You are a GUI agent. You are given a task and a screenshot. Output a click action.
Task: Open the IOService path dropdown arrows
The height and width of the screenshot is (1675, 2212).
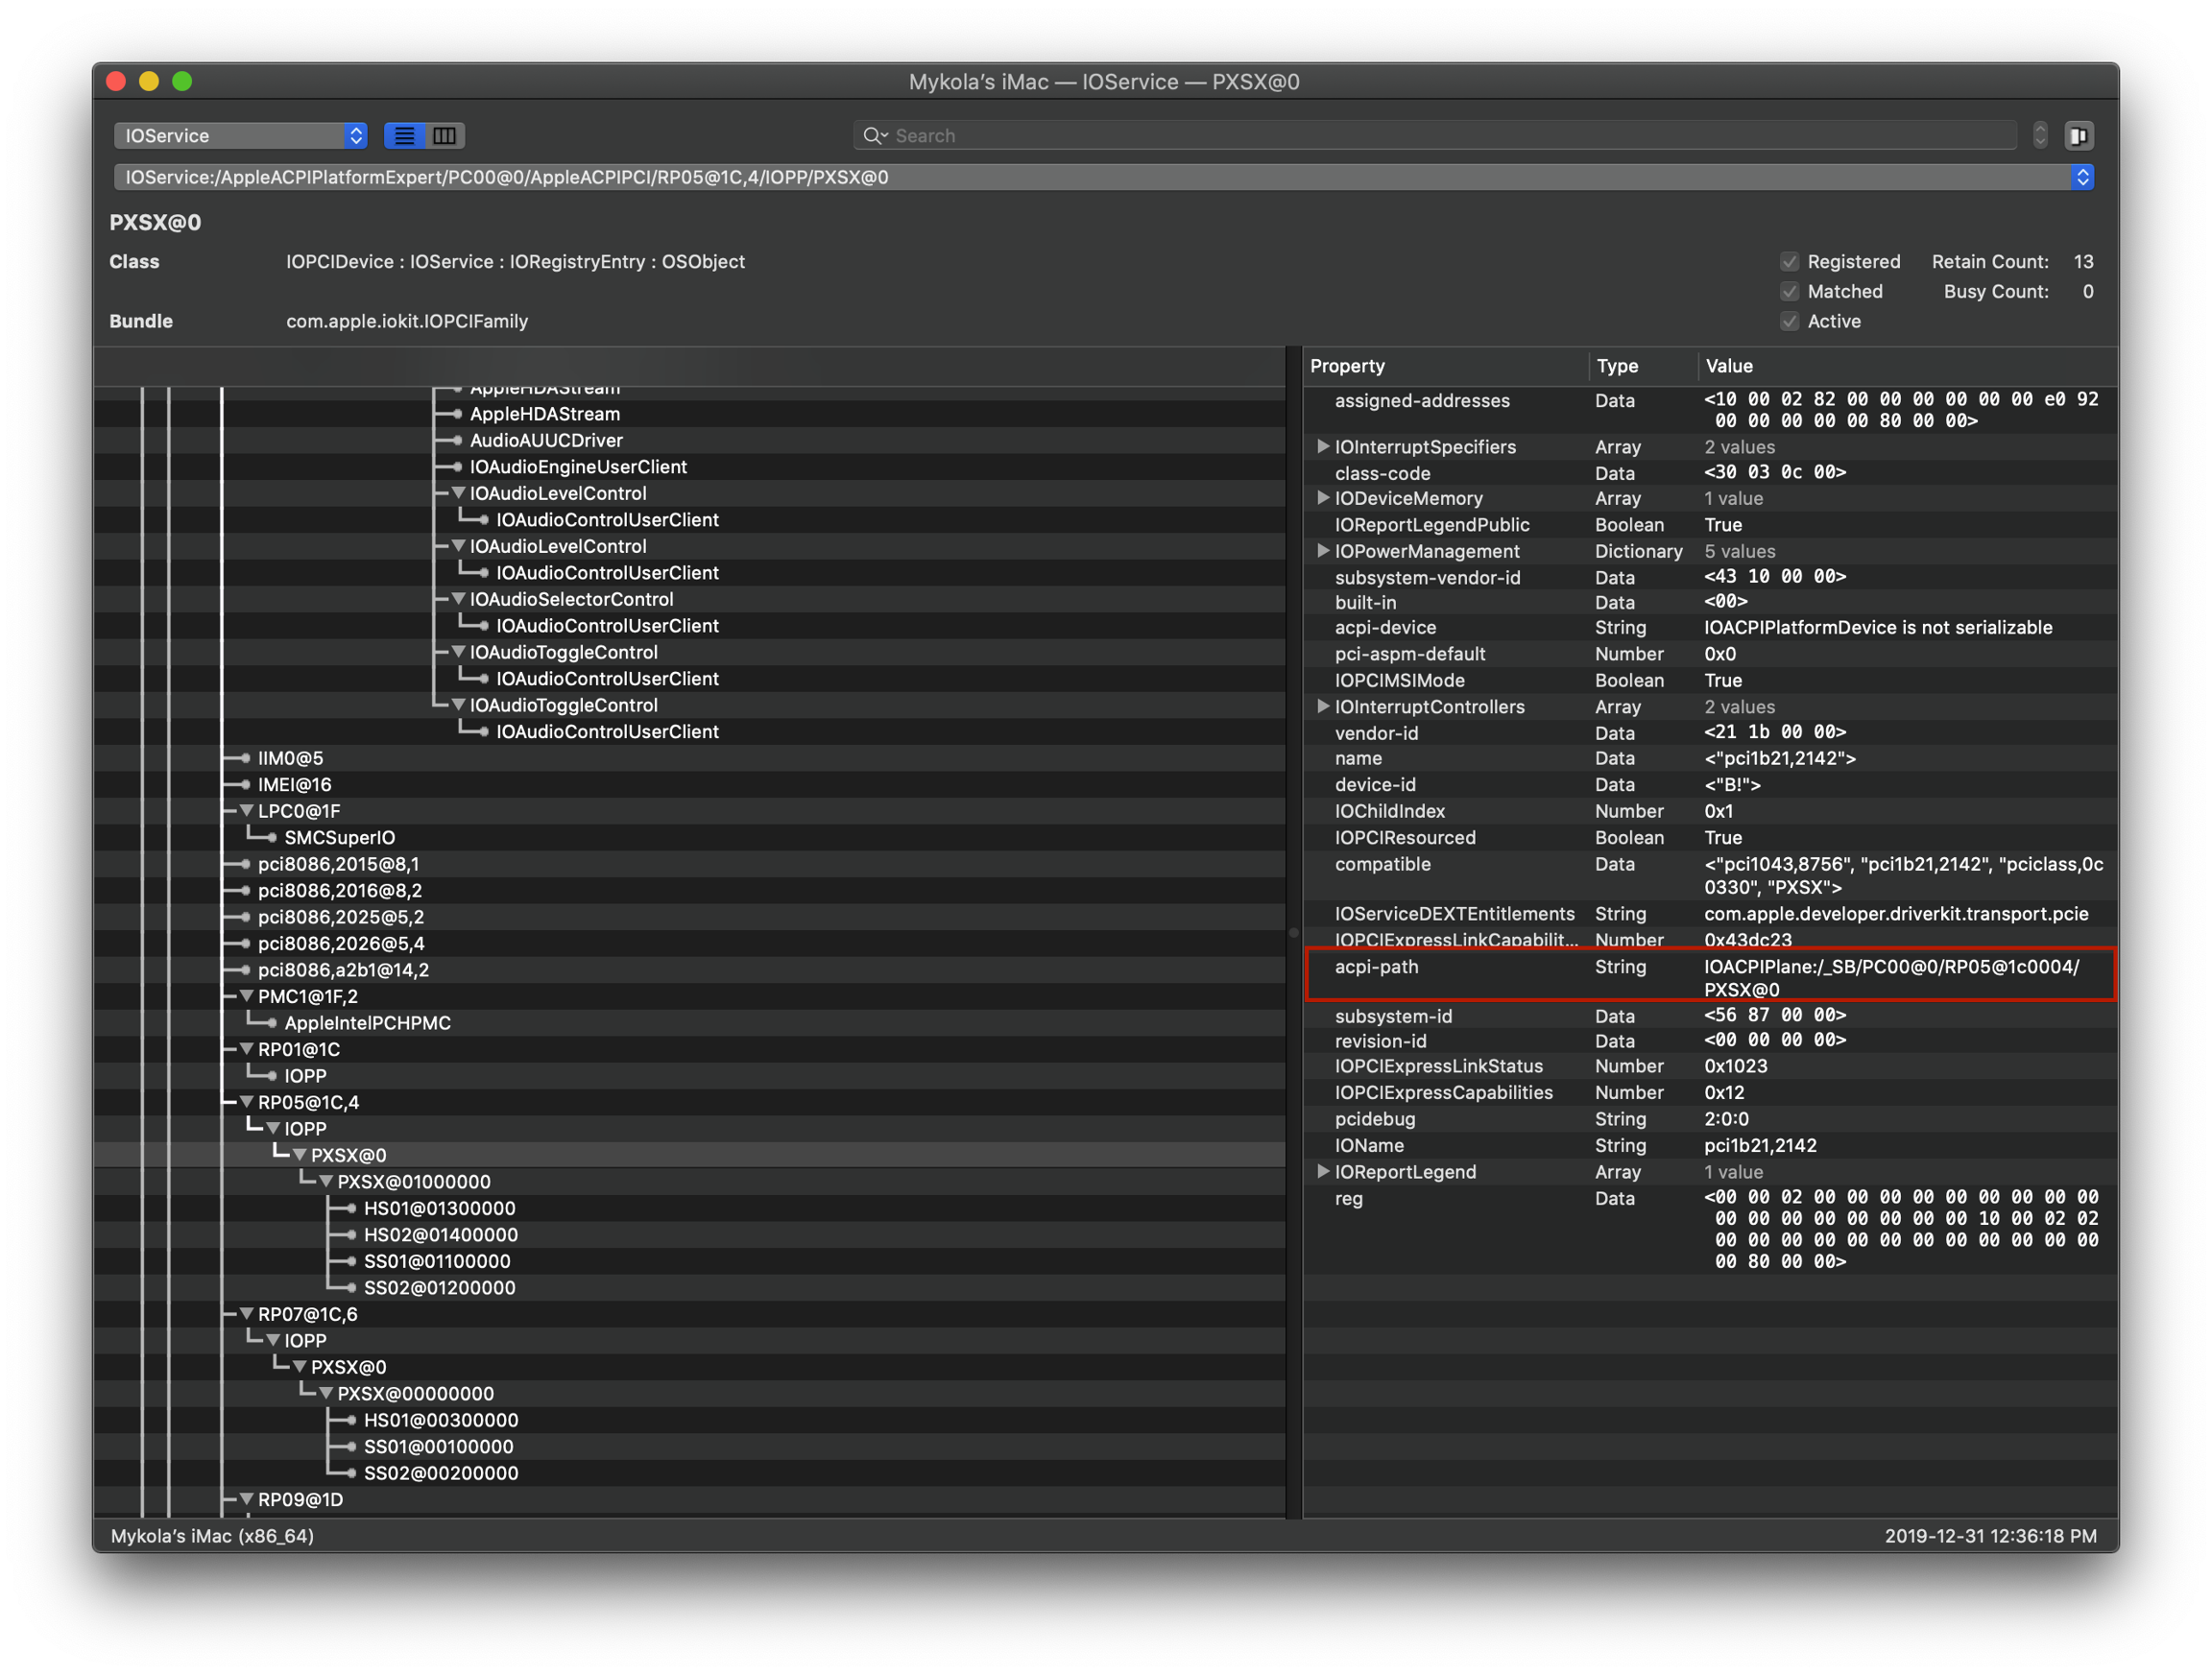2082,177
